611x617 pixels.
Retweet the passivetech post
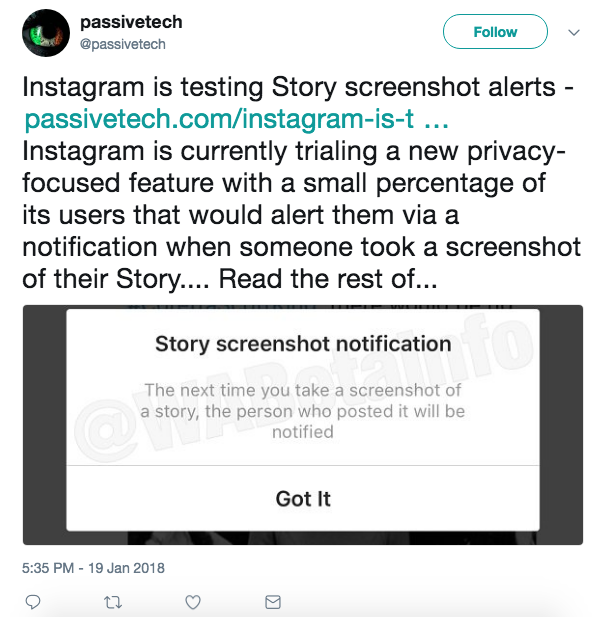(113, 602)
